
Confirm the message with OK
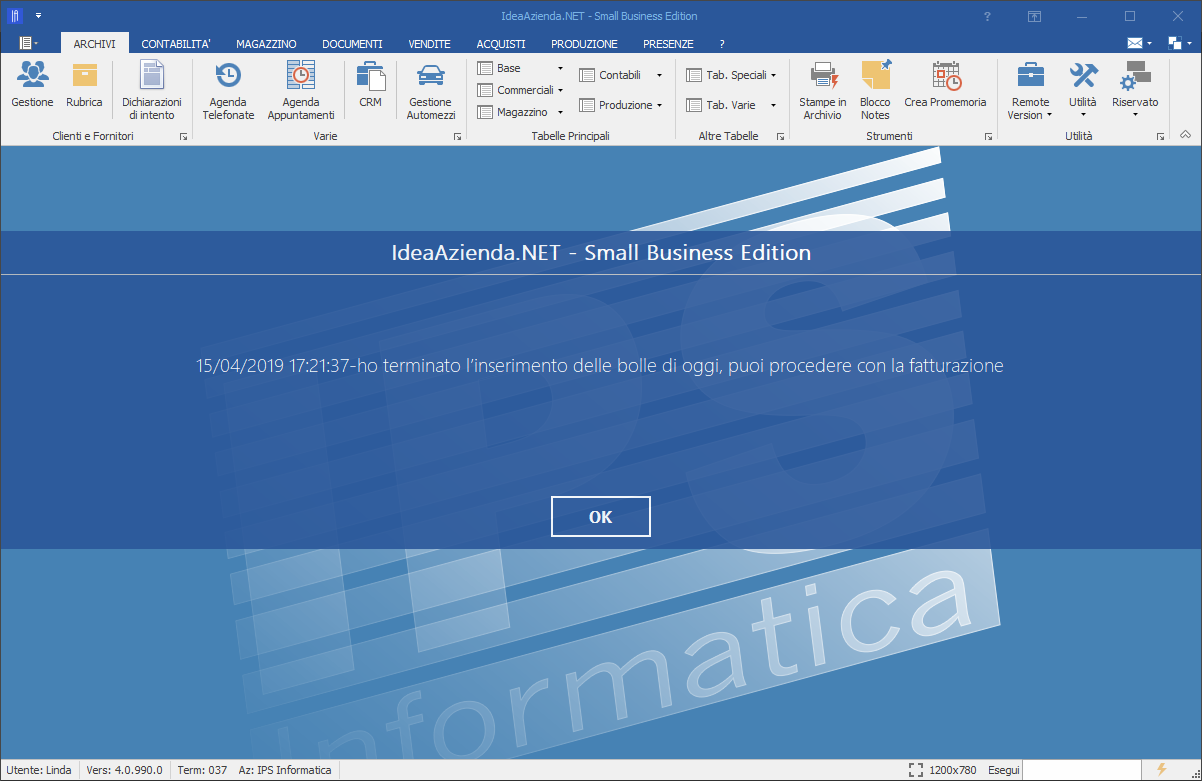(601, 516)
